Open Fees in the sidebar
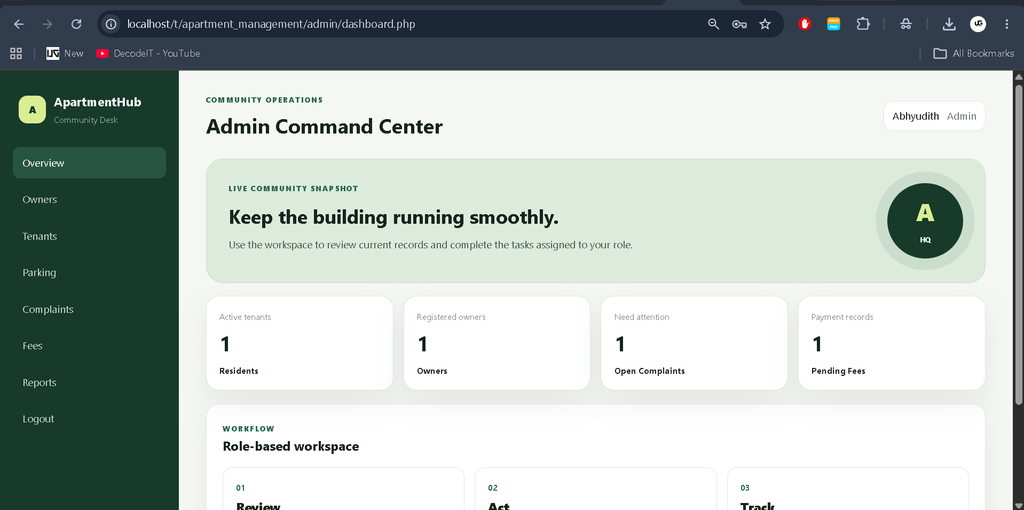This screenshot has height=510, width=1024. [89, 345]
